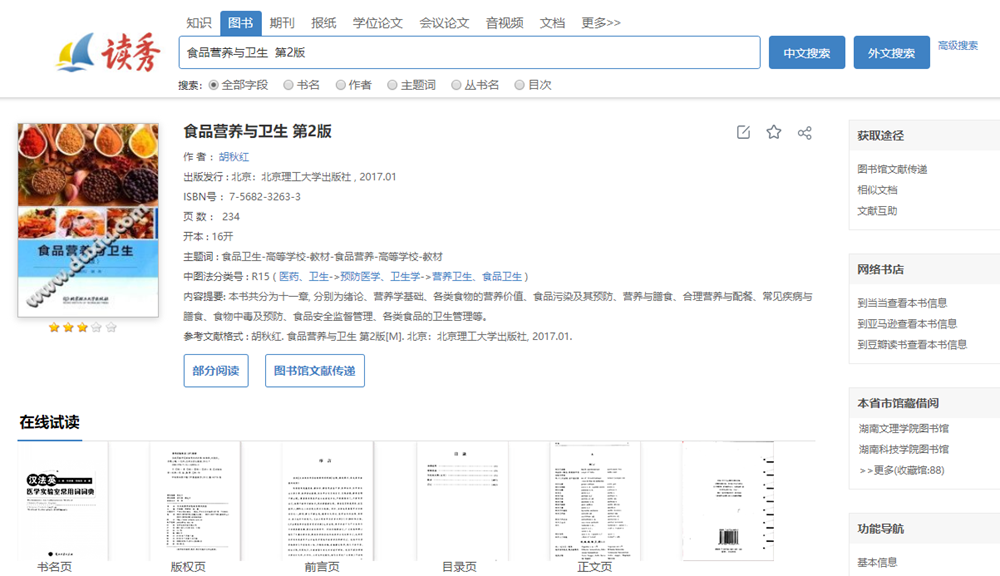1000x576 pixels.
Task: Open 湖南文理学院图书馆 link
Action: [904, 429]
